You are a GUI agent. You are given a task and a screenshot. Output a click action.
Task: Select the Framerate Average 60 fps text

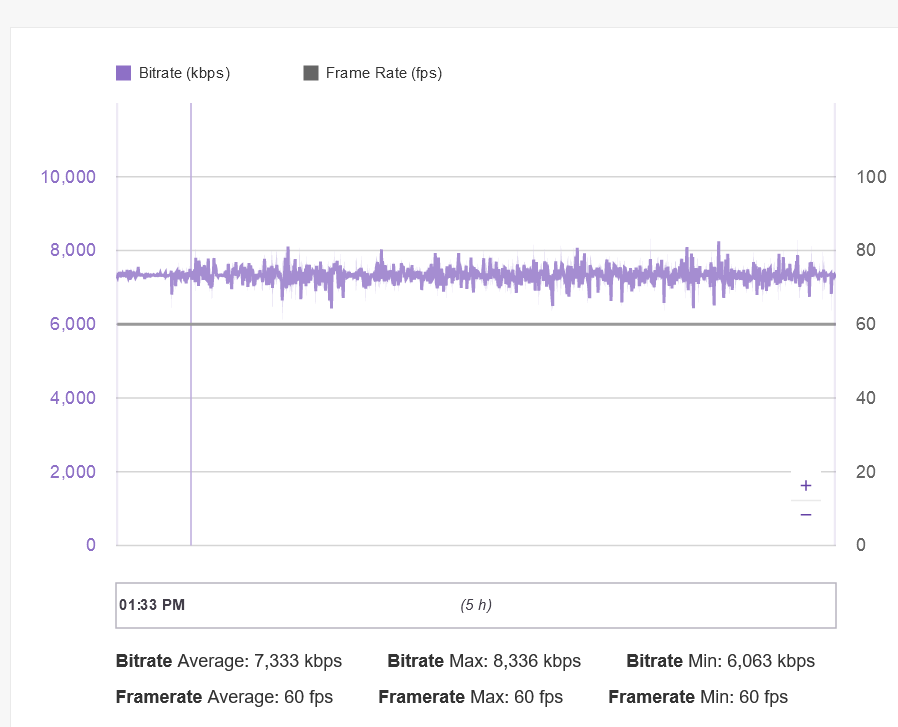tap(224, 697)
